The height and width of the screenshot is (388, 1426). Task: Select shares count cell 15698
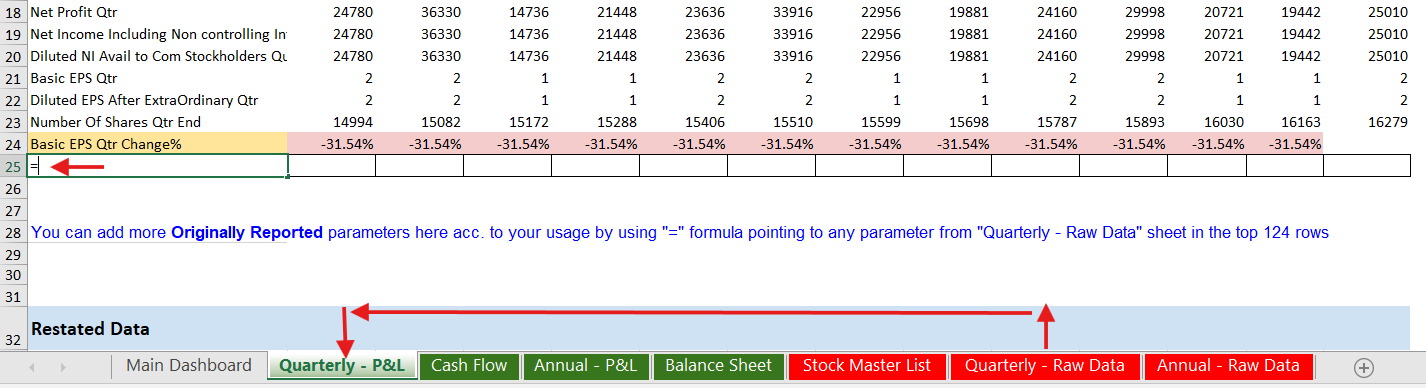click(948, 122)
